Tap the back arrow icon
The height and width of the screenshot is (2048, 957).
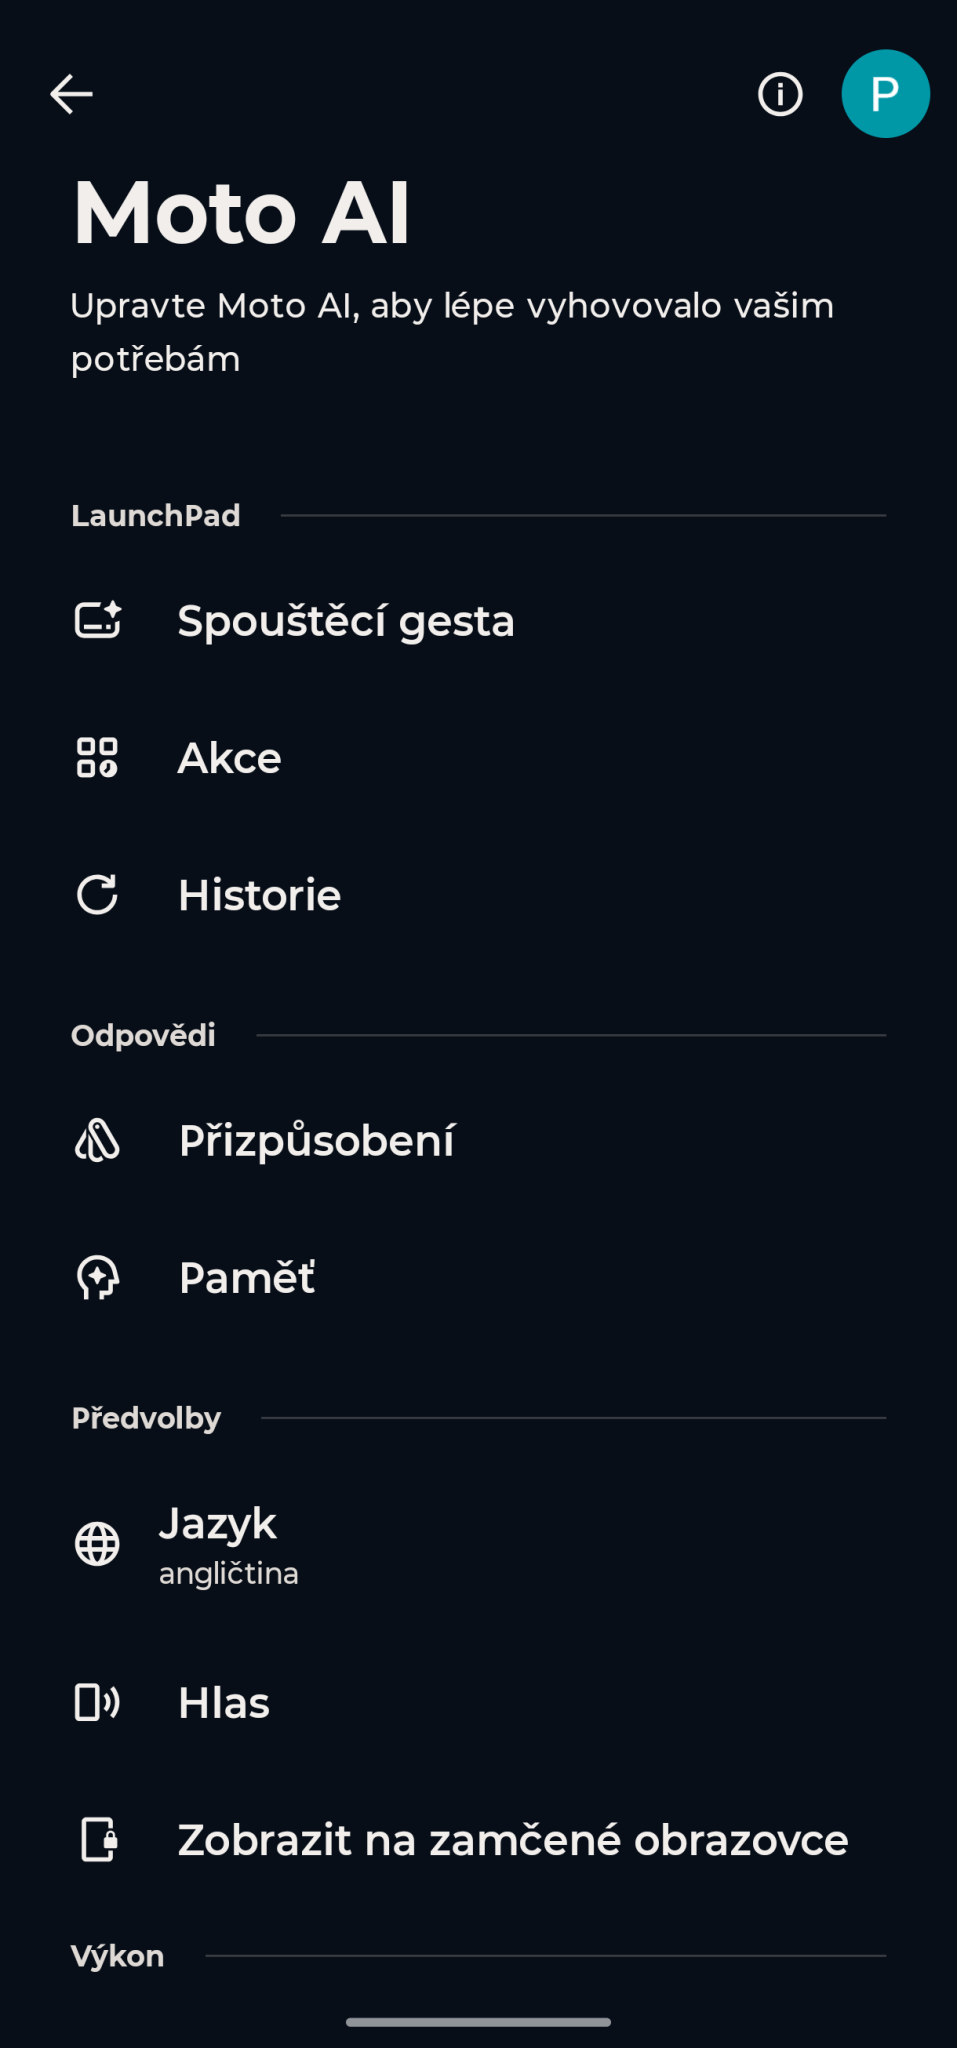point(71,95)
